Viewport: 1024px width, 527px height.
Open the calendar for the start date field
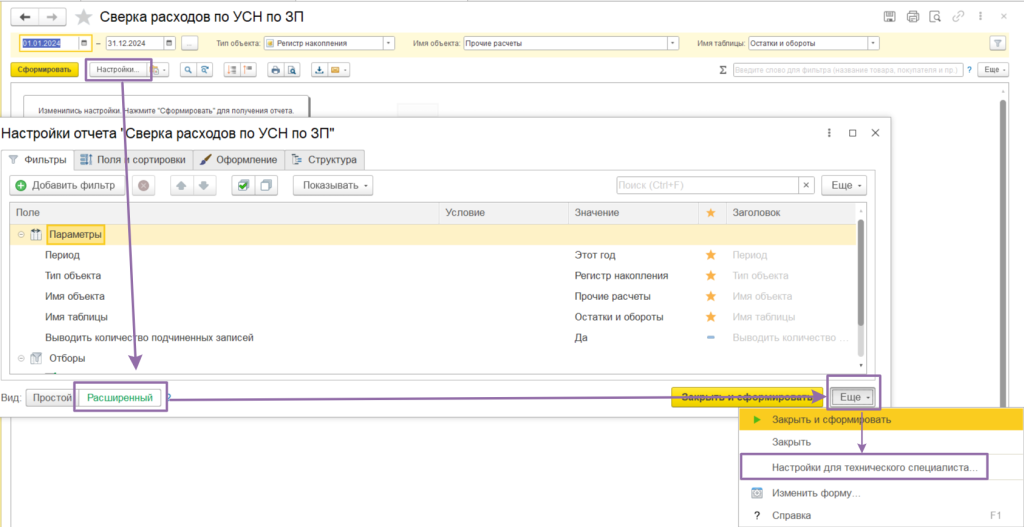click(85, 43)
